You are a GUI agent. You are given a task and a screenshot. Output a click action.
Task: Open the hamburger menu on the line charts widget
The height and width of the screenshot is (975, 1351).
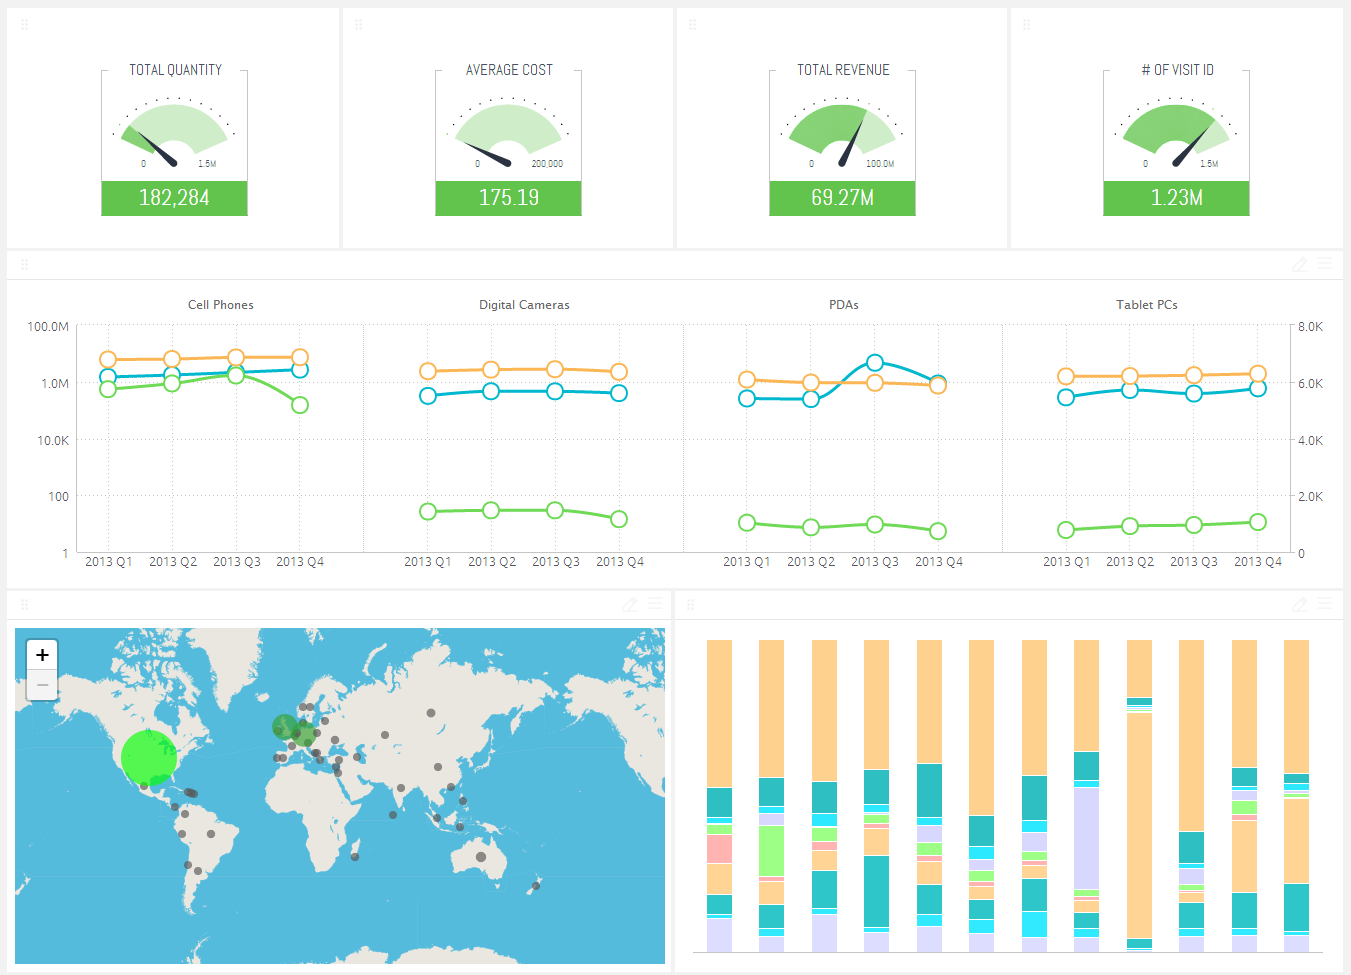click(1326, 265)
